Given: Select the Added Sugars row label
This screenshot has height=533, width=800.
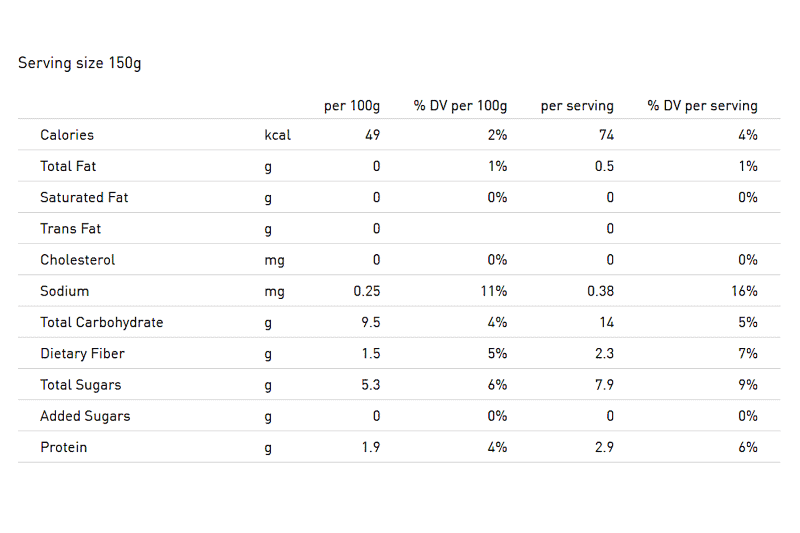Looking at the screenshot, I should [x=85, y=416].
